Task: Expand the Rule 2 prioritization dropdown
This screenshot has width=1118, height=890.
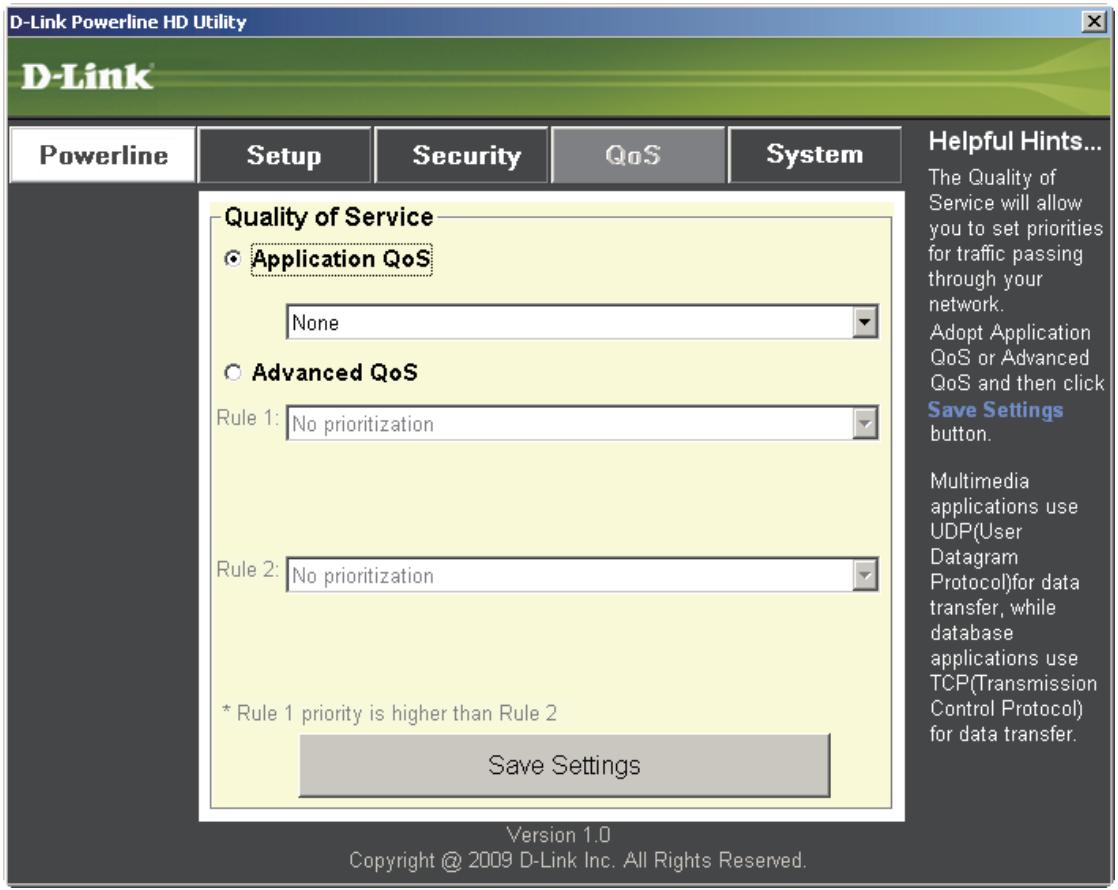Action: pyautogui.click(x=865, y=575)
